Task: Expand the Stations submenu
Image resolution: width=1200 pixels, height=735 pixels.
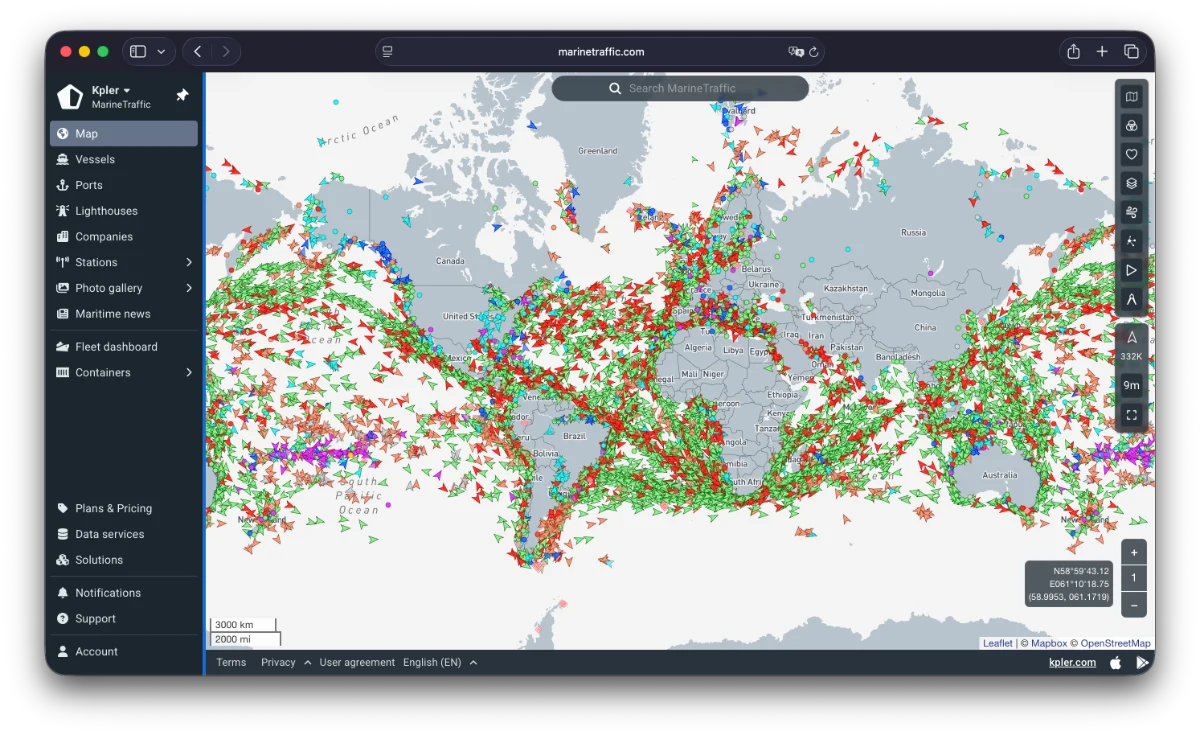Action: tap(189, 262)
